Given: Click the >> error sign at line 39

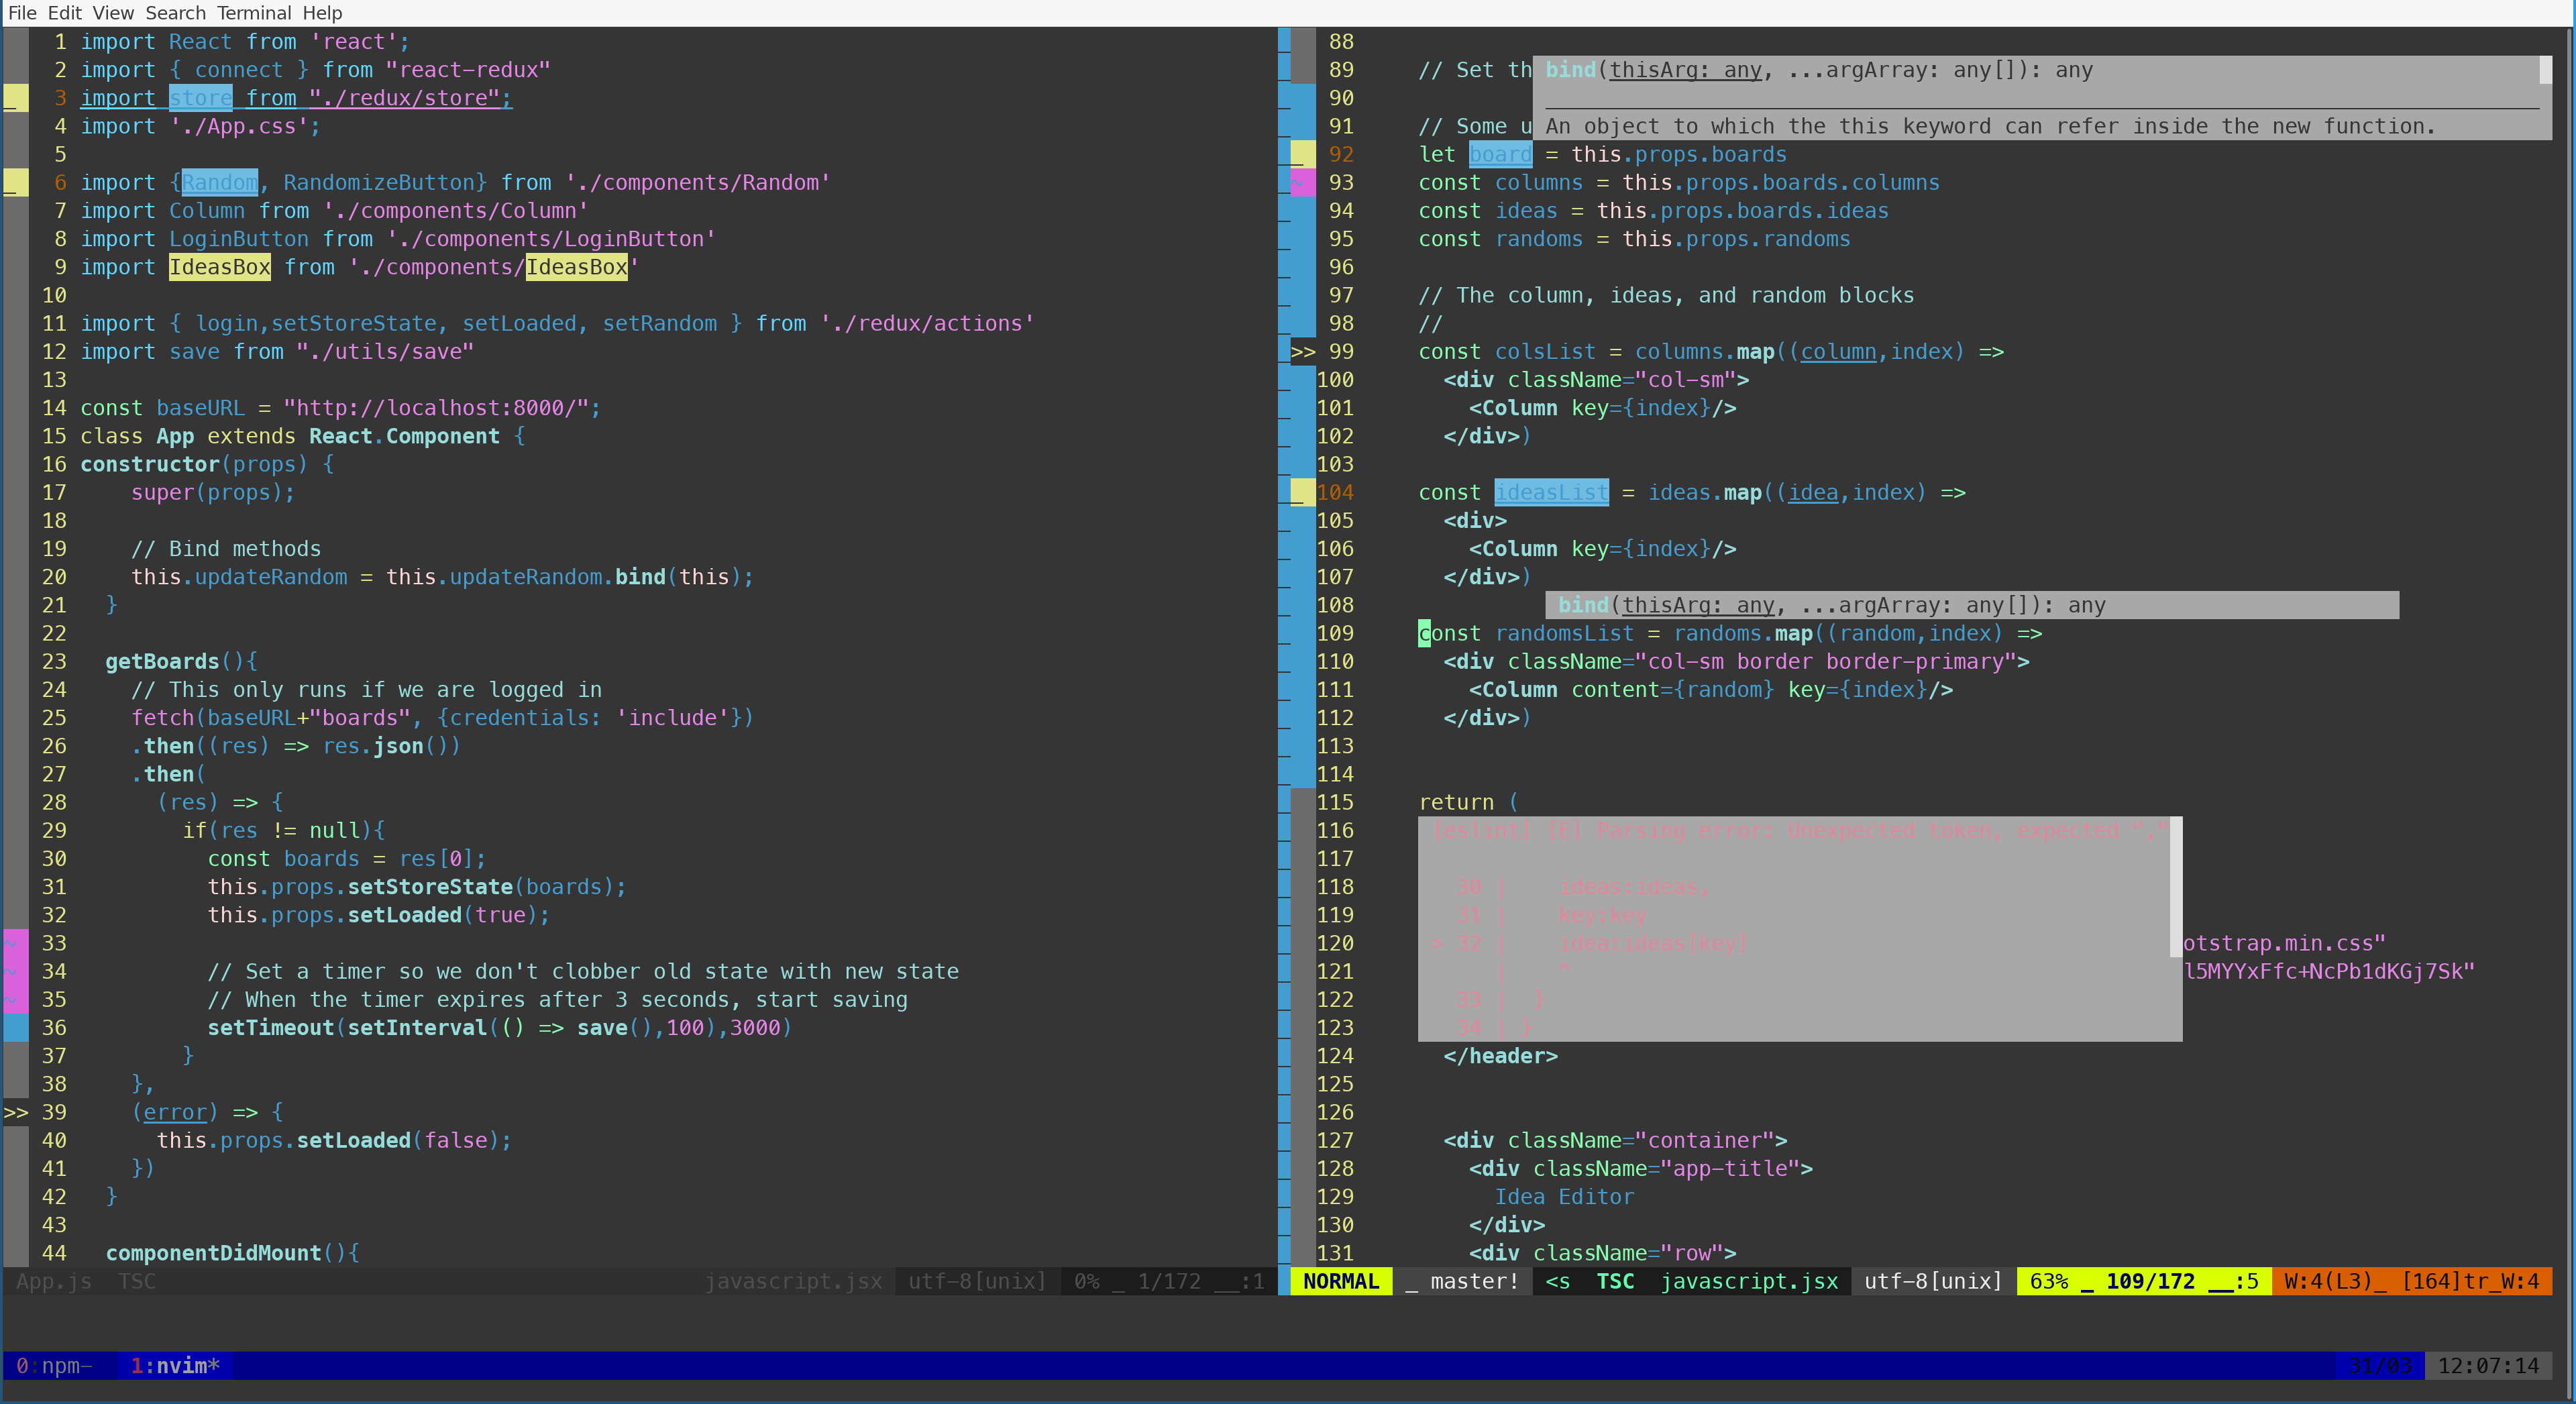Looking at the screenshot, I should click(x=16, y=1112).
